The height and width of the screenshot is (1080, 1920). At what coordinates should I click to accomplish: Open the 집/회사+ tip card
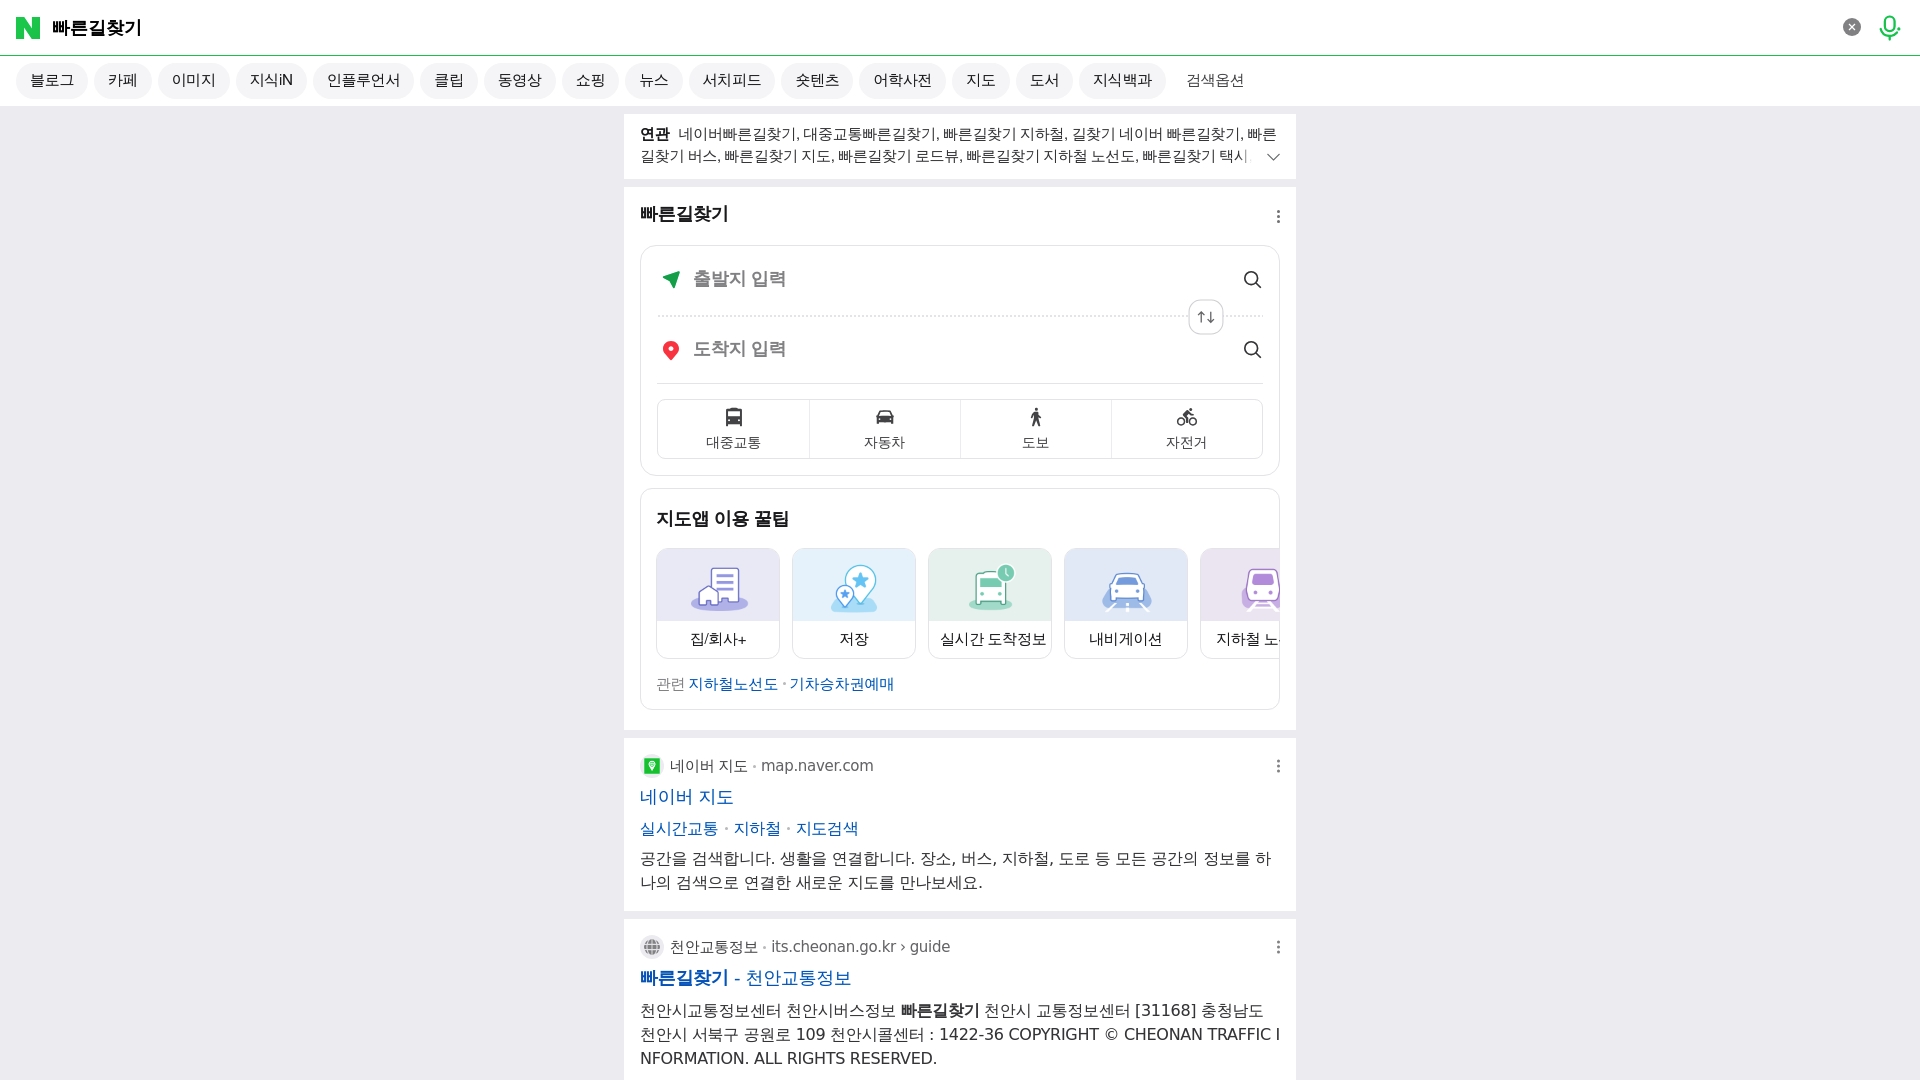[718, 603]
